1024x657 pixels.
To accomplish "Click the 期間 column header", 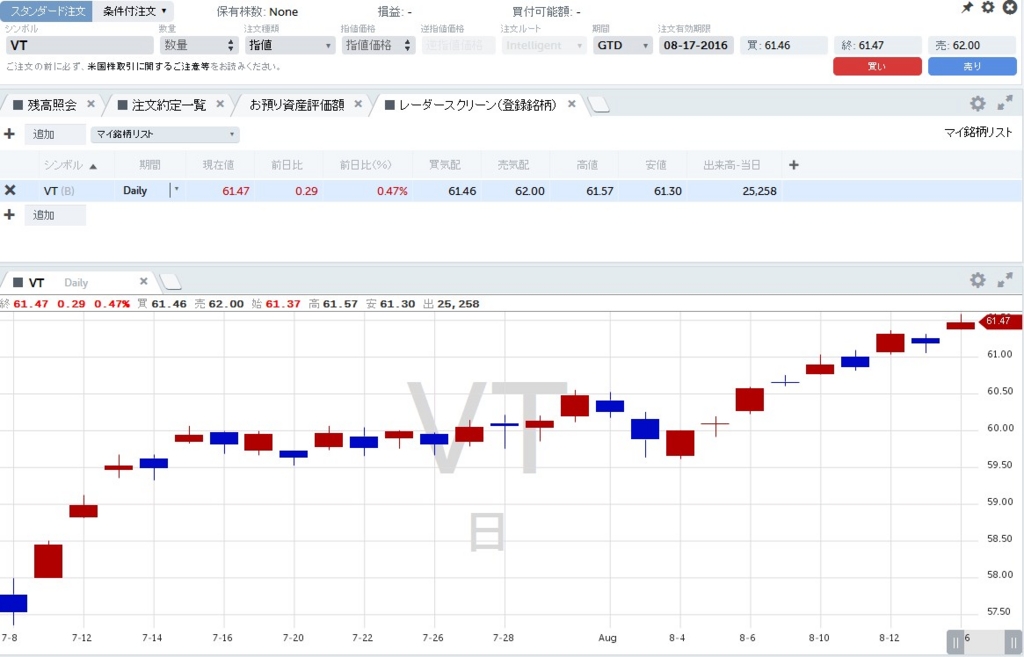I will (150, 165).
